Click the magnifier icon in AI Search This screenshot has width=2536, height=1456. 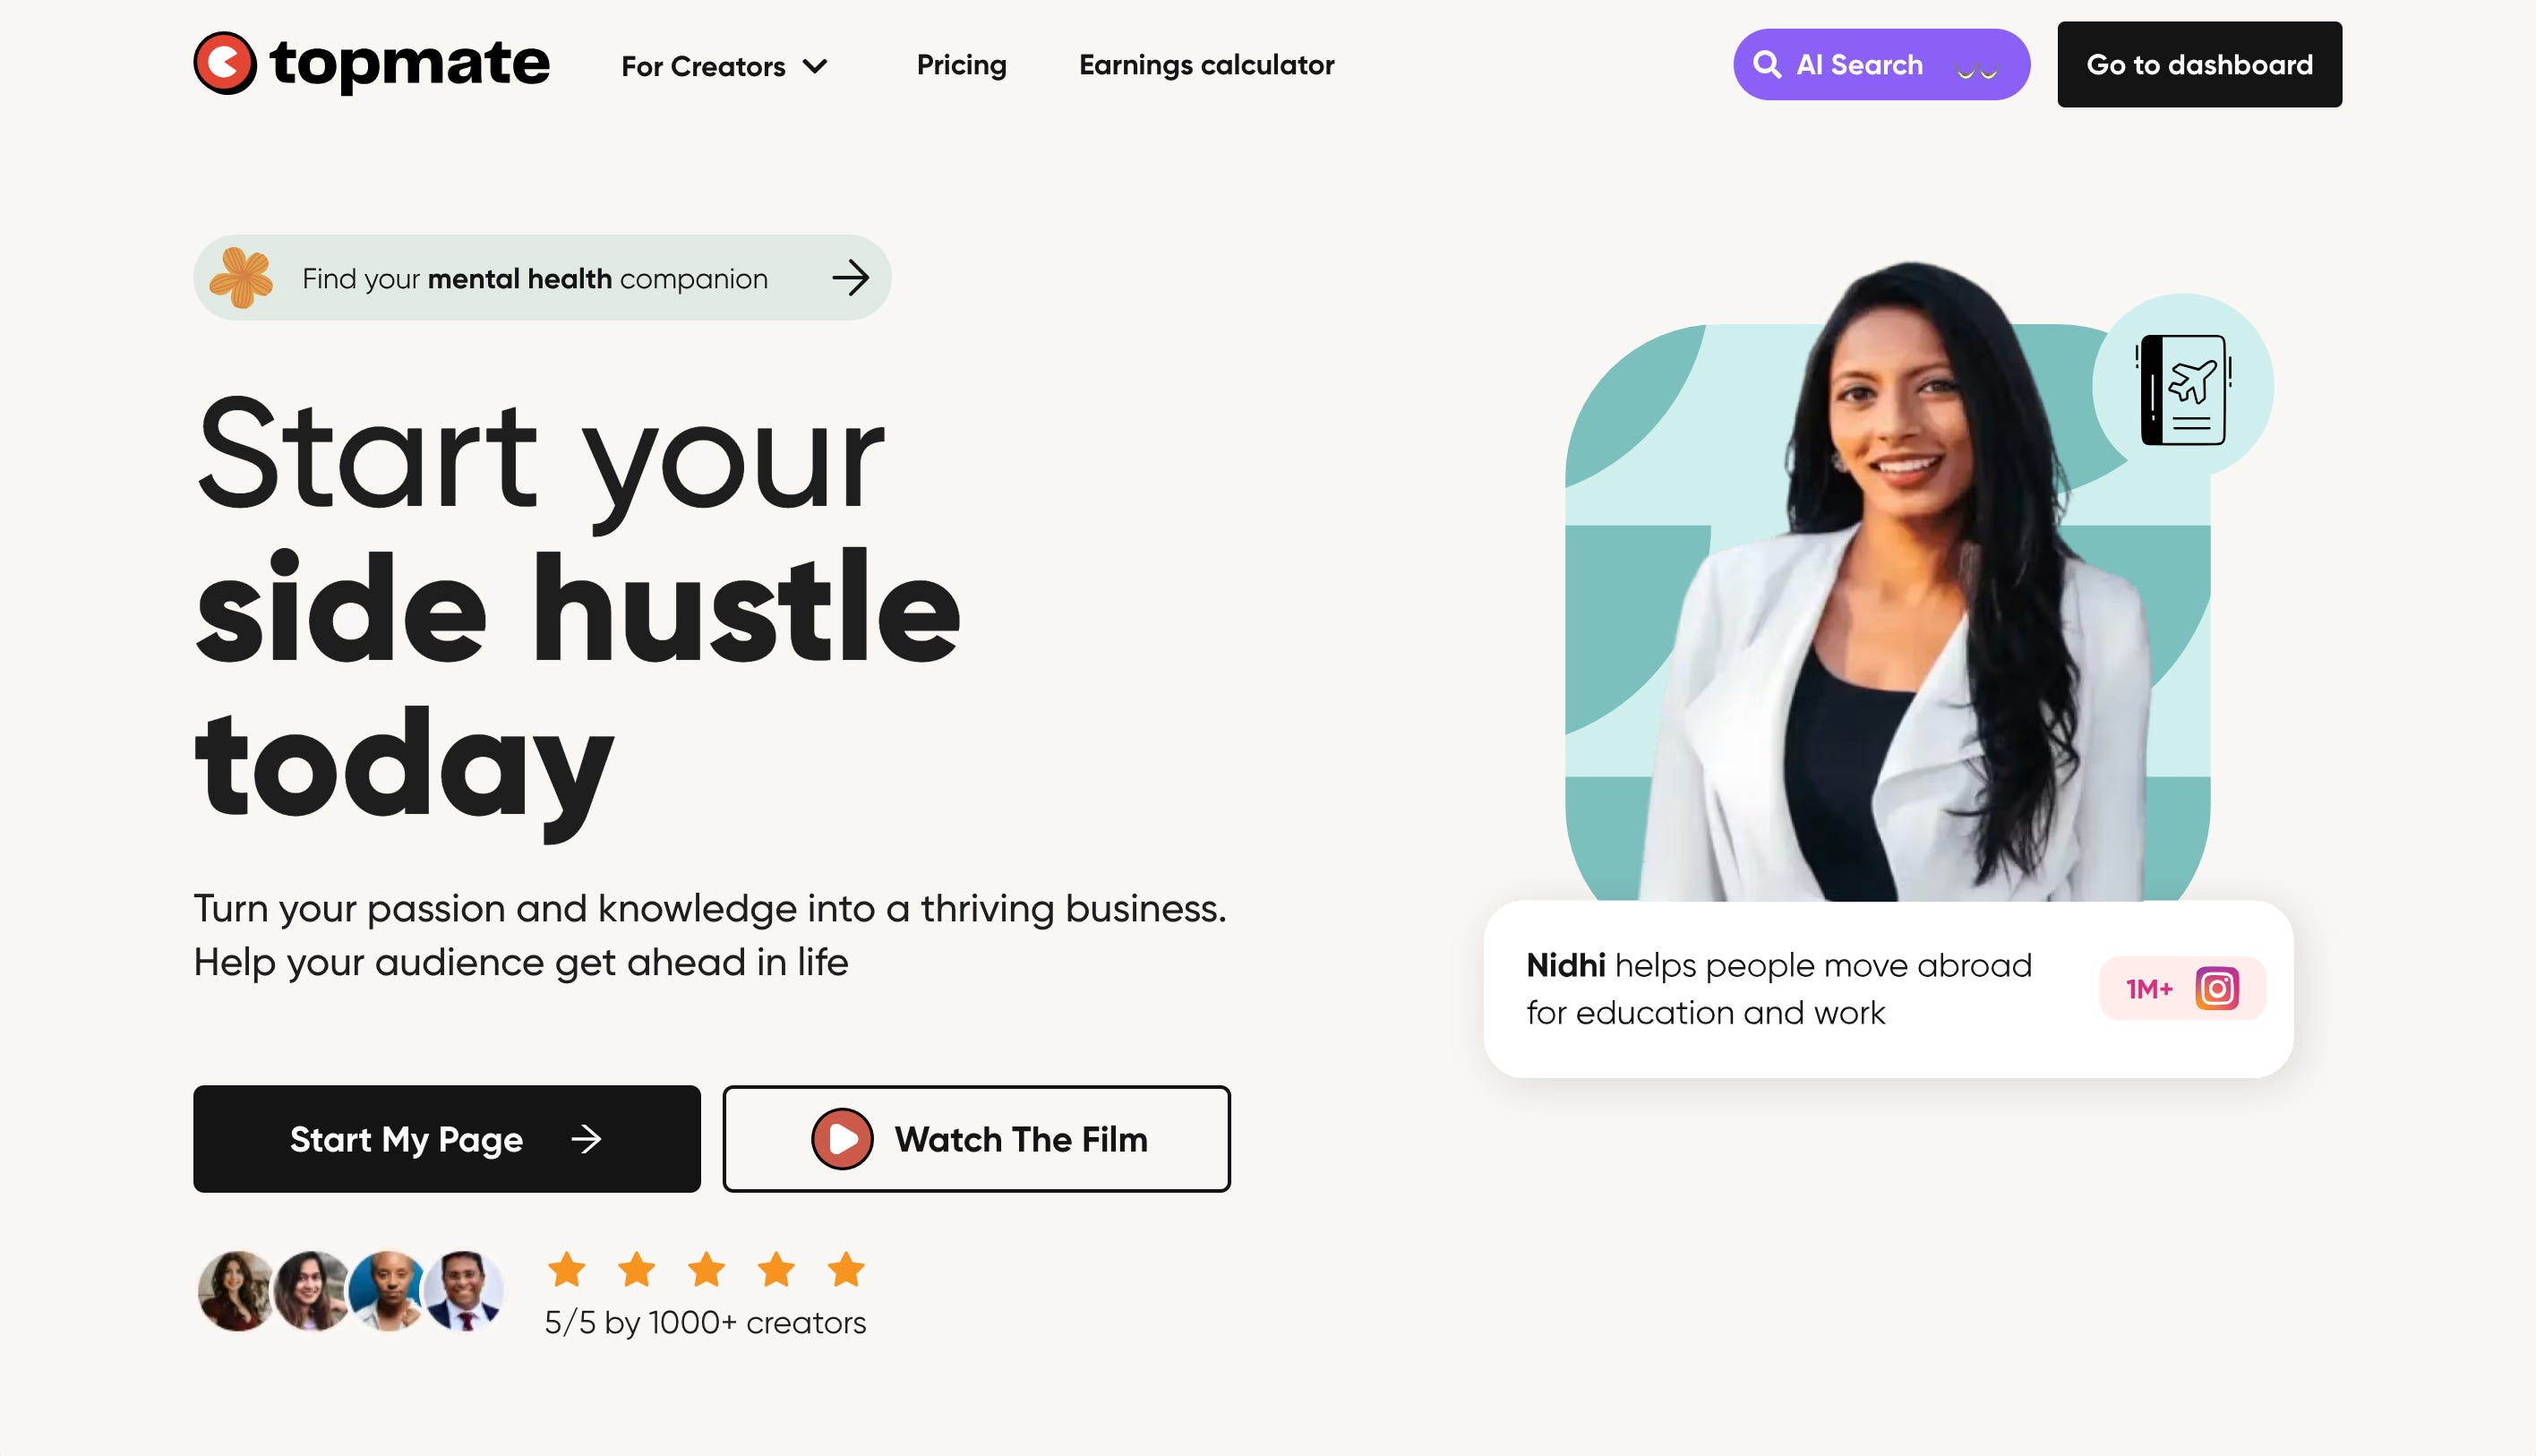point(1767,65)
